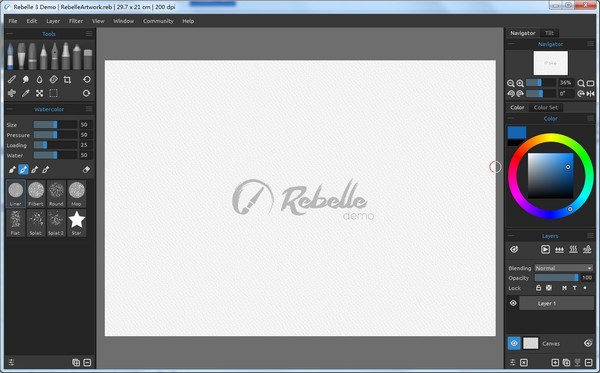Toggle lock transparency checker icon
This screenshot has height=373, width=600.
click(549, 288)
